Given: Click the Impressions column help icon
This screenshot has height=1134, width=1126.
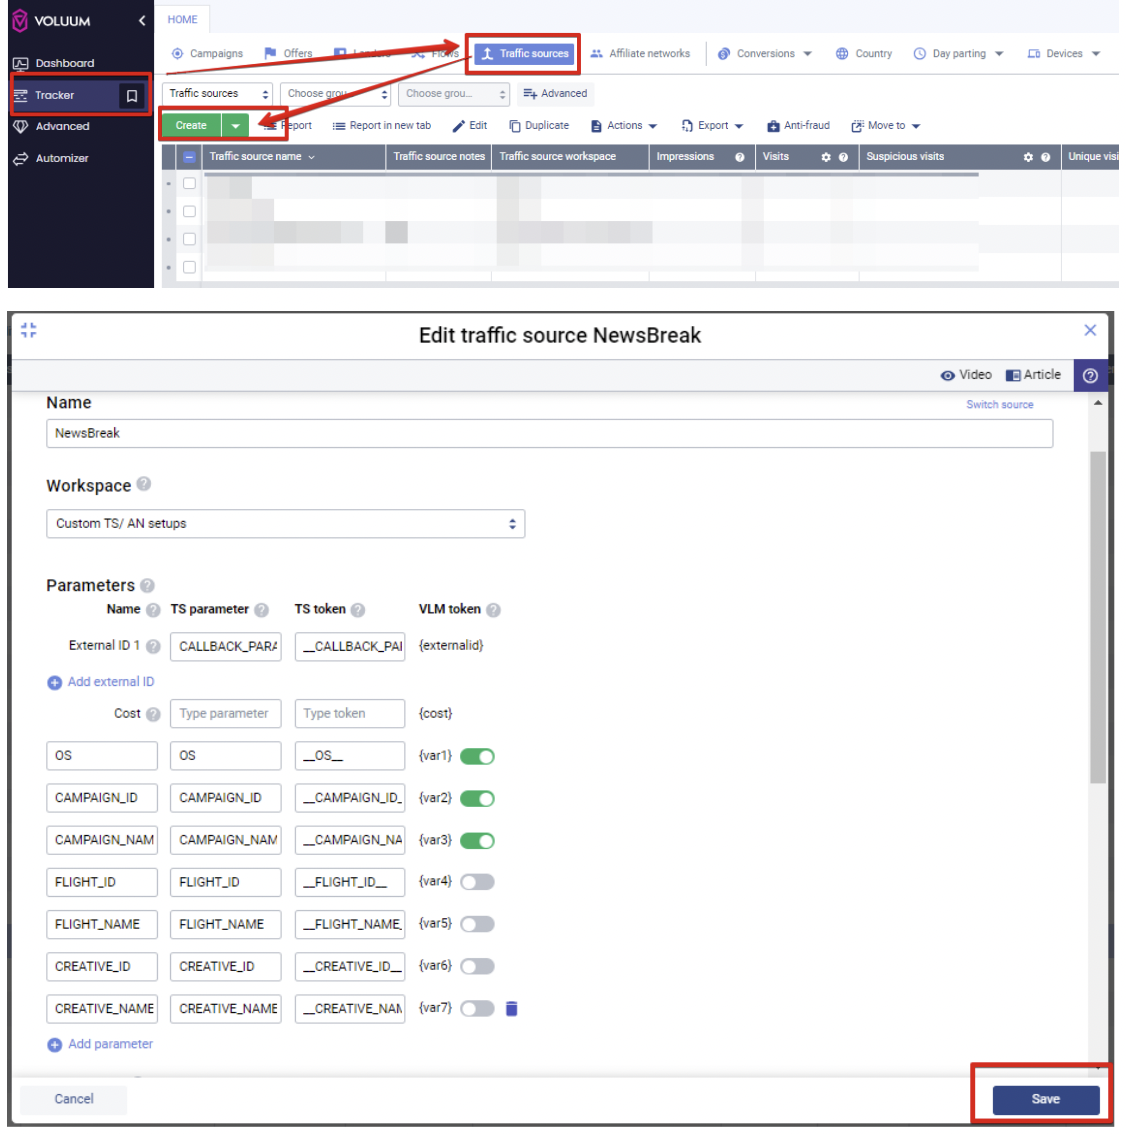Looking at the screenshot, I should tap(740, 158).
